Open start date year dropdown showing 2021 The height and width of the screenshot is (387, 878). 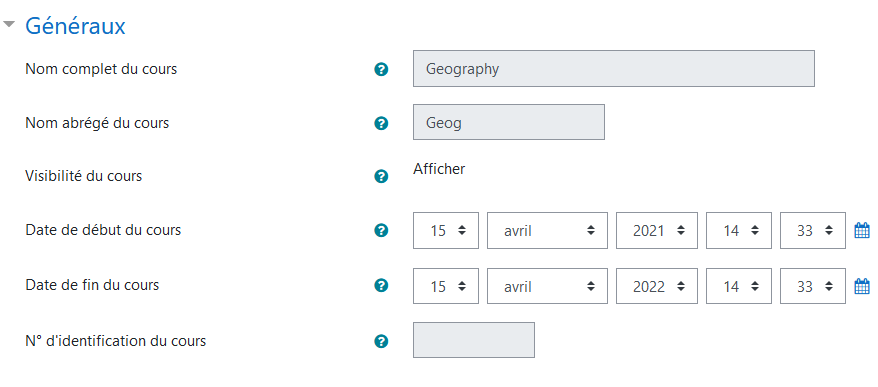[x=657, y=230]
